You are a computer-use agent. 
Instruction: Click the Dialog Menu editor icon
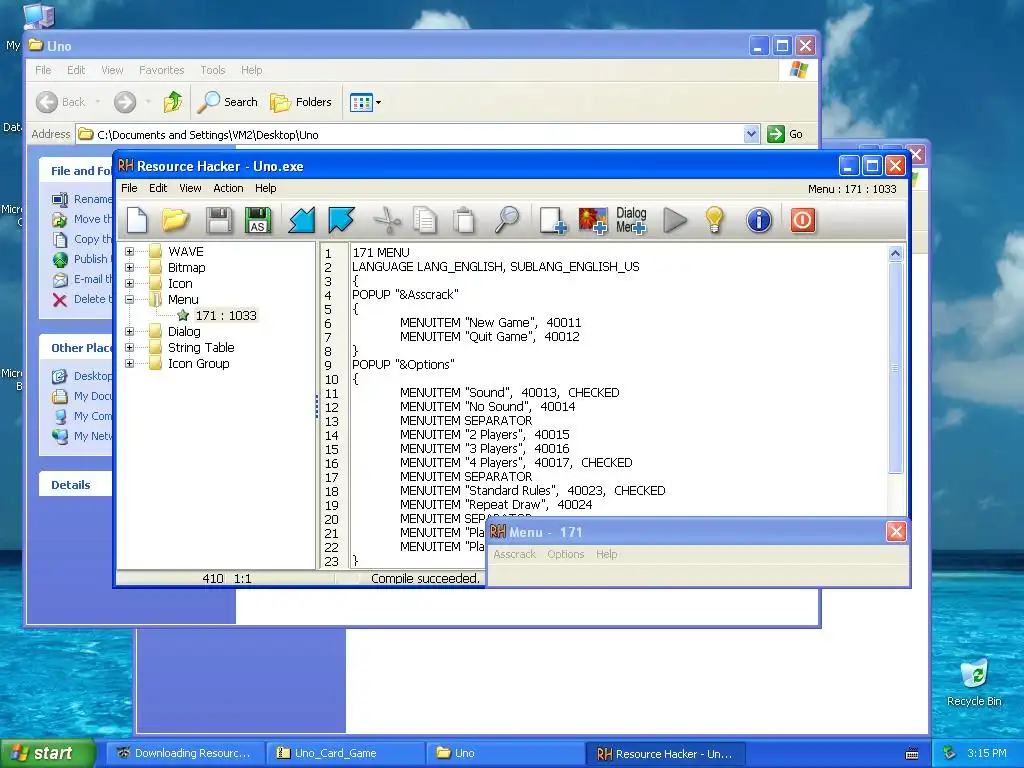coord(631,220)
